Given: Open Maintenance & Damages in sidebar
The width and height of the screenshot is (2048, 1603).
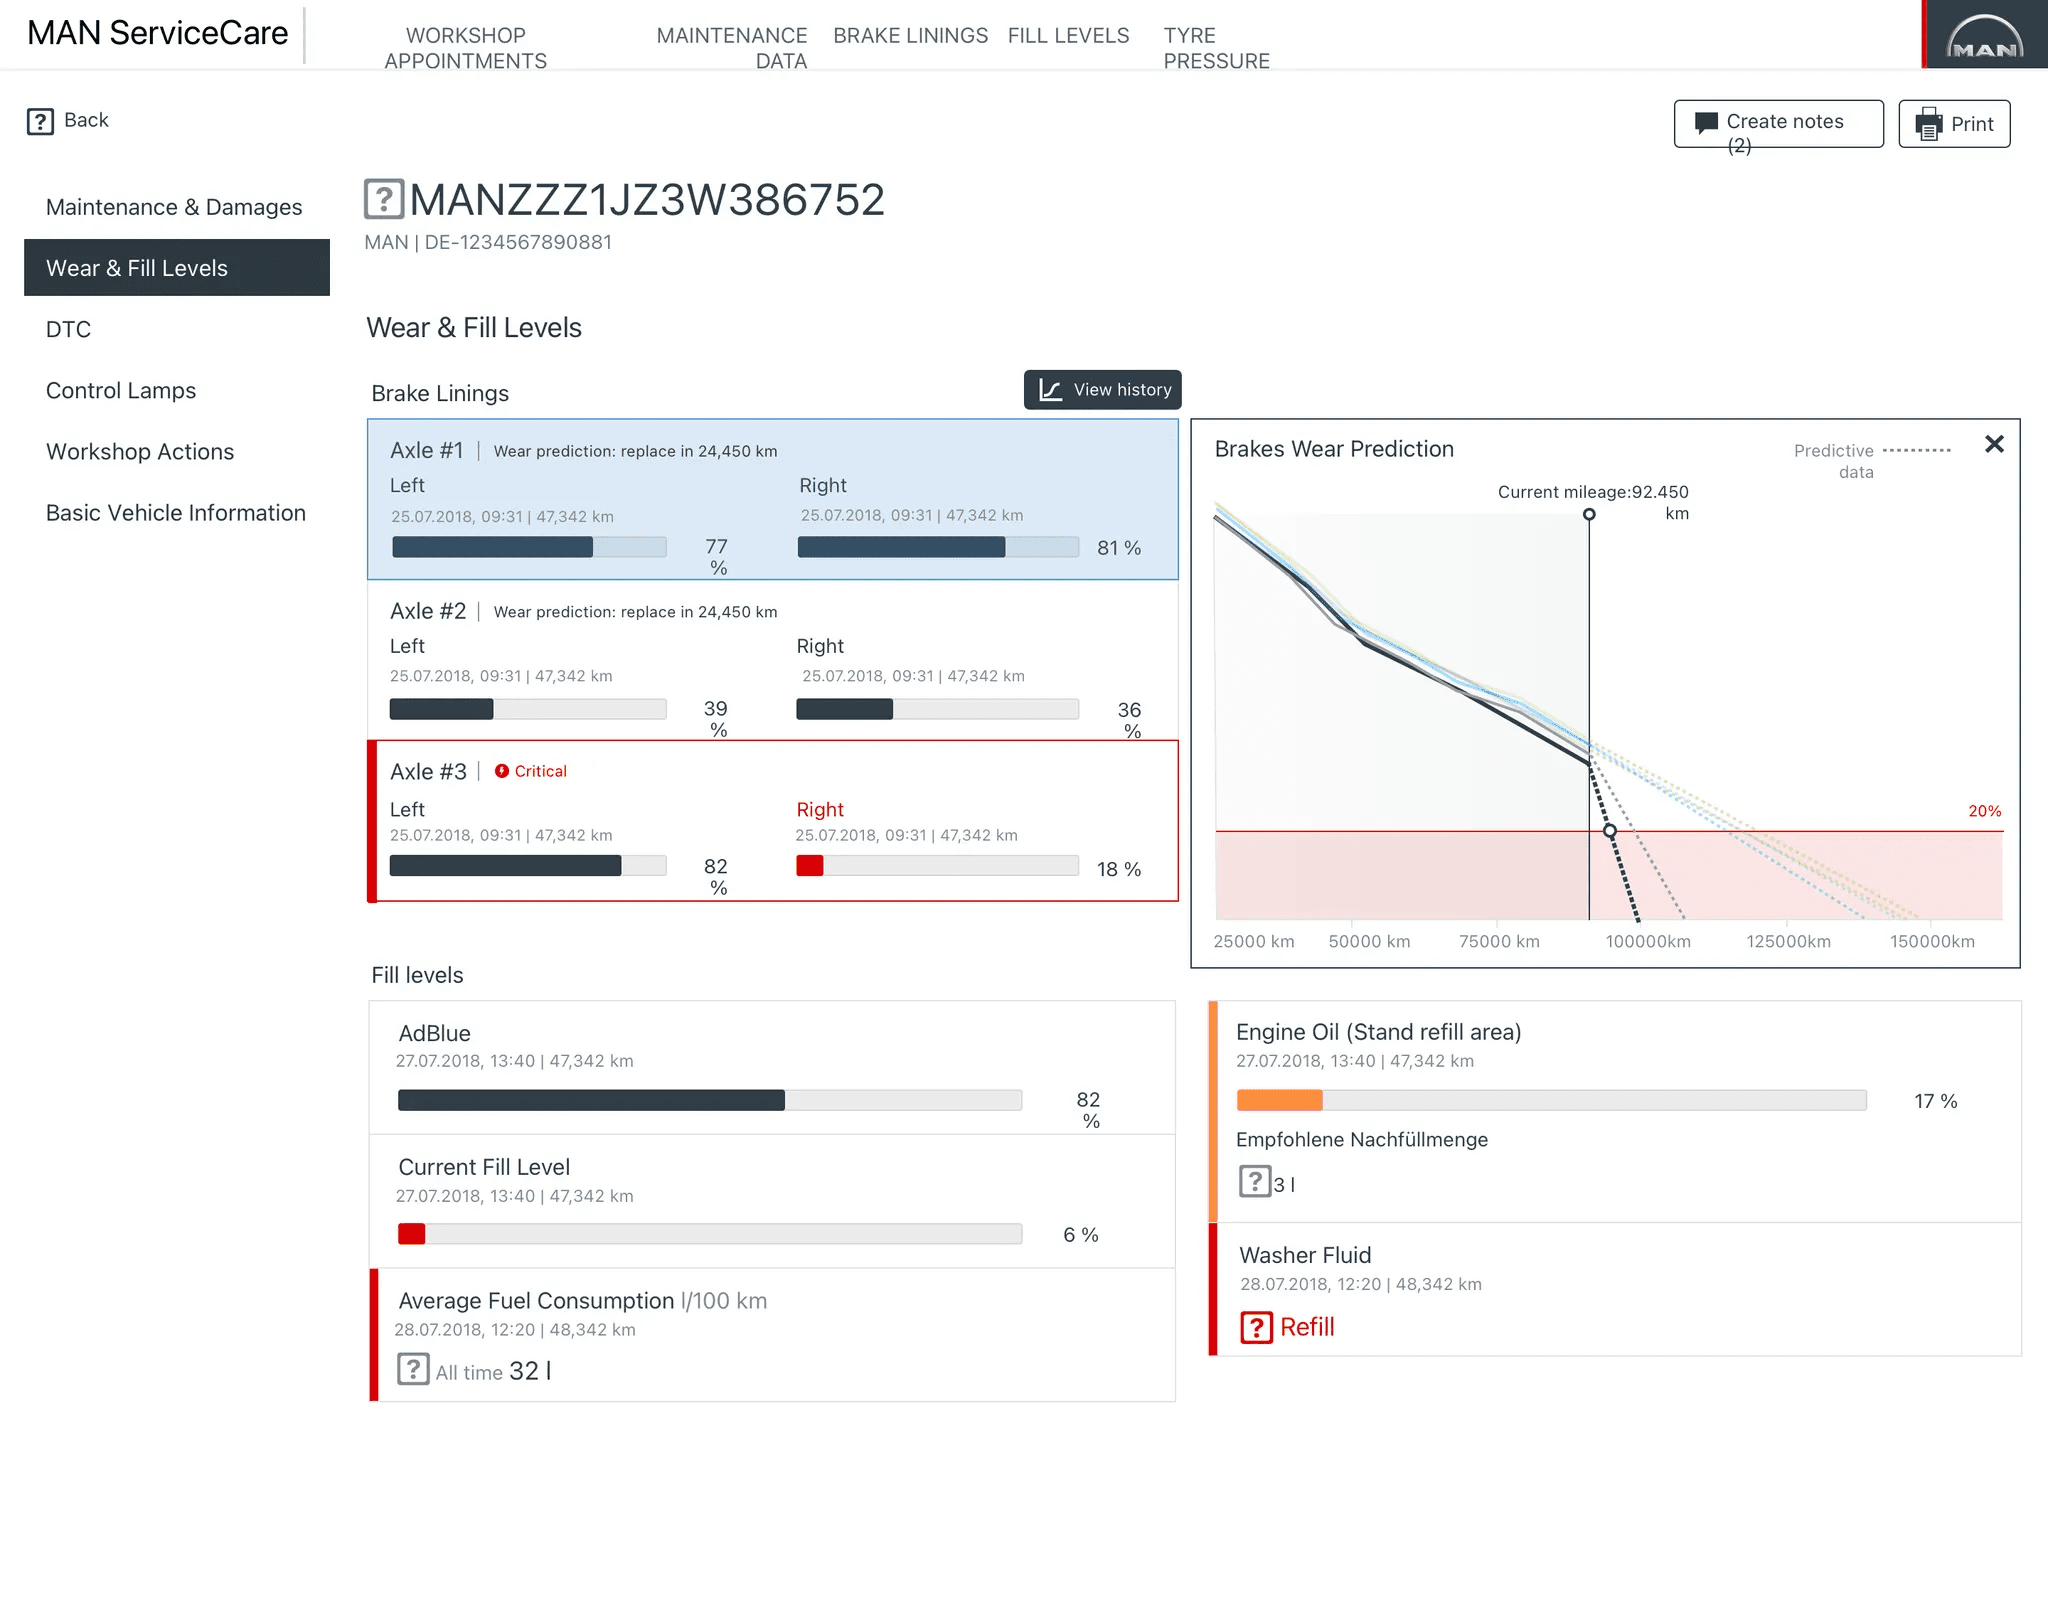Looking at the screenshot, I should 174,207.
